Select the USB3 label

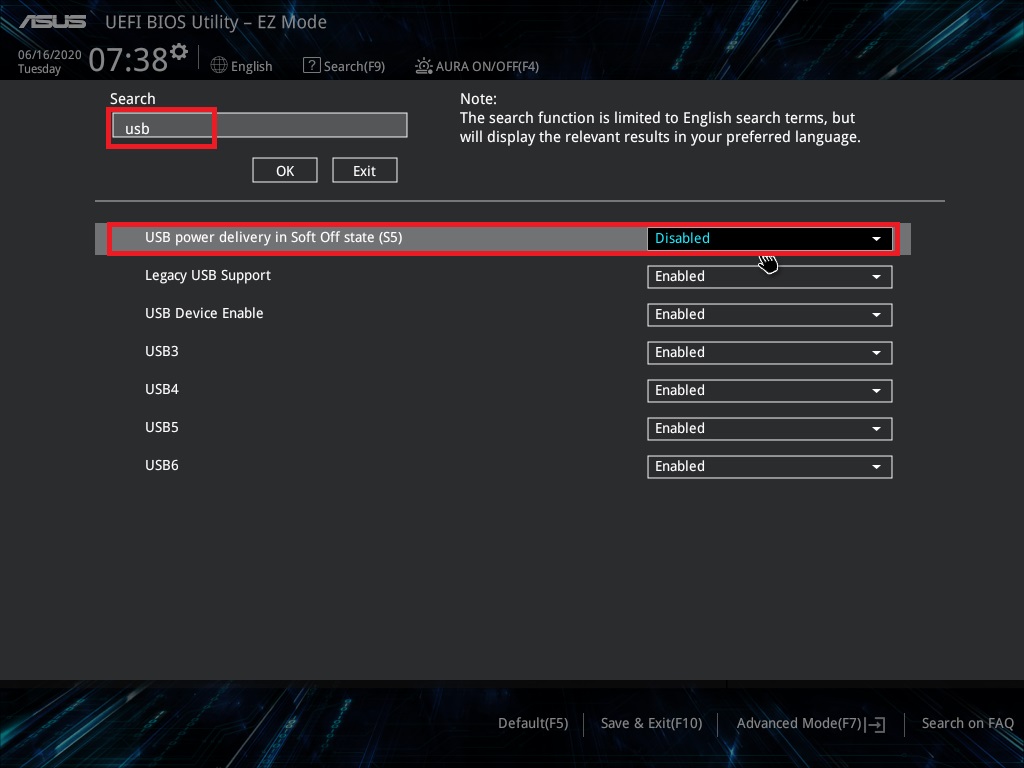click(162, 351)
